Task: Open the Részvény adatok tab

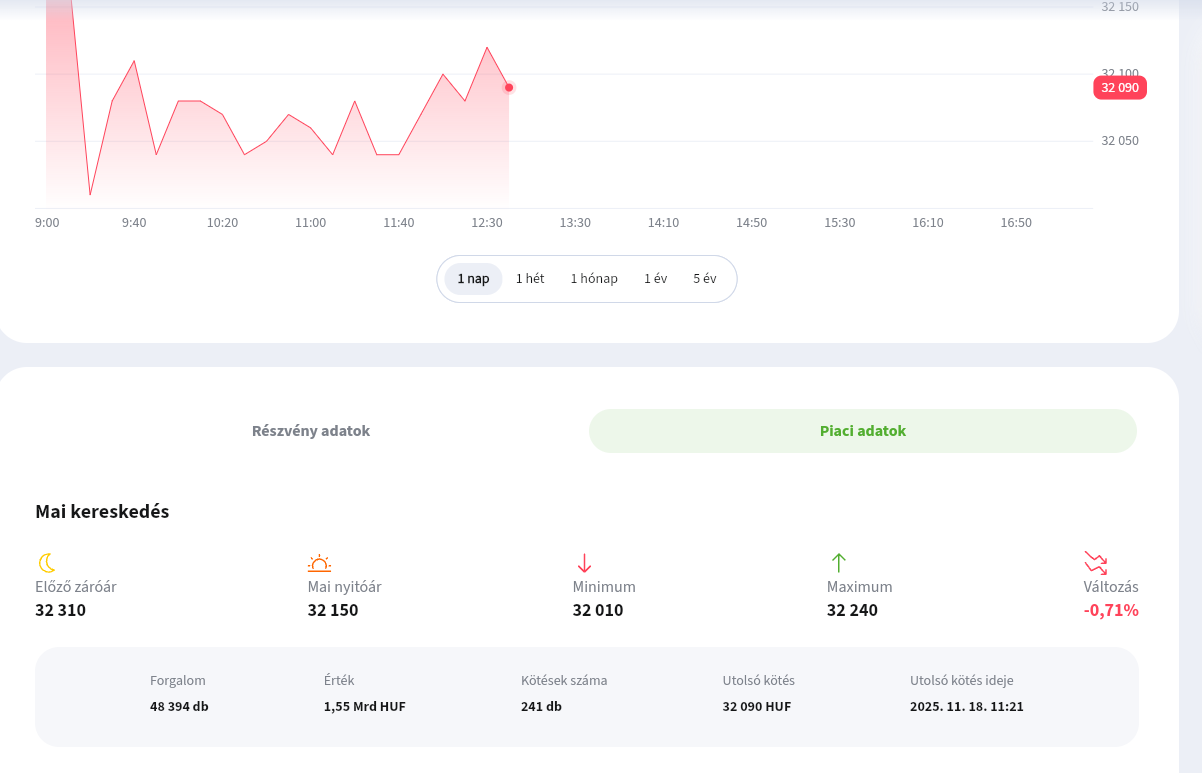Action: click(311, 431)
